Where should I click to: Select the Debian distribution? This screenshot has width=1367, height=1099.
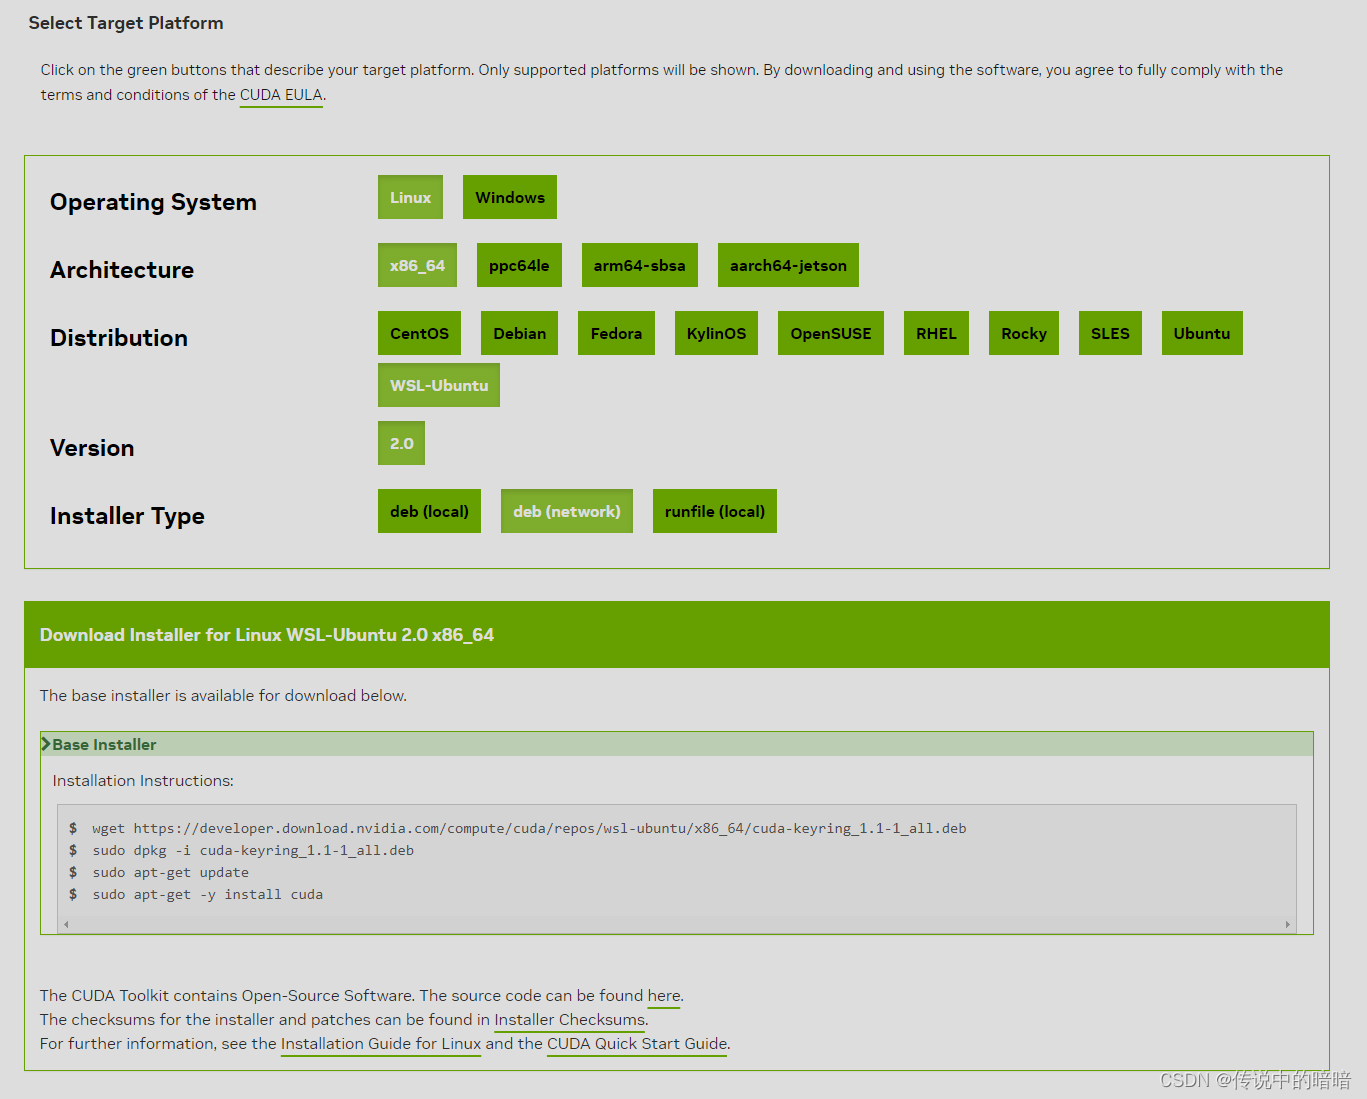(519, 333)
